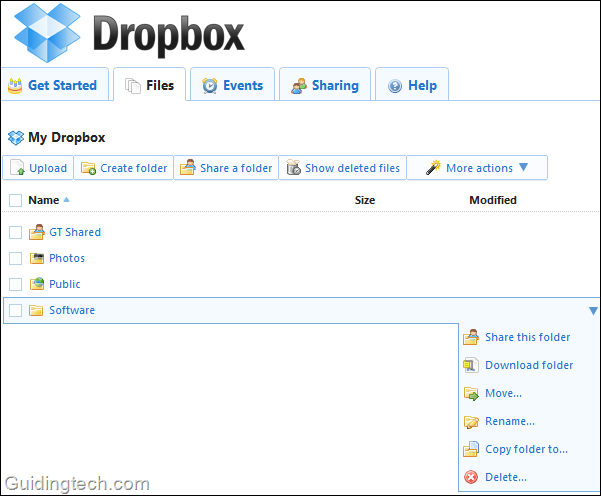The width and height of the screenshot is (601, 496).
Task: Click the Software row dropdown triangle
Action: [x=593, y=310]
